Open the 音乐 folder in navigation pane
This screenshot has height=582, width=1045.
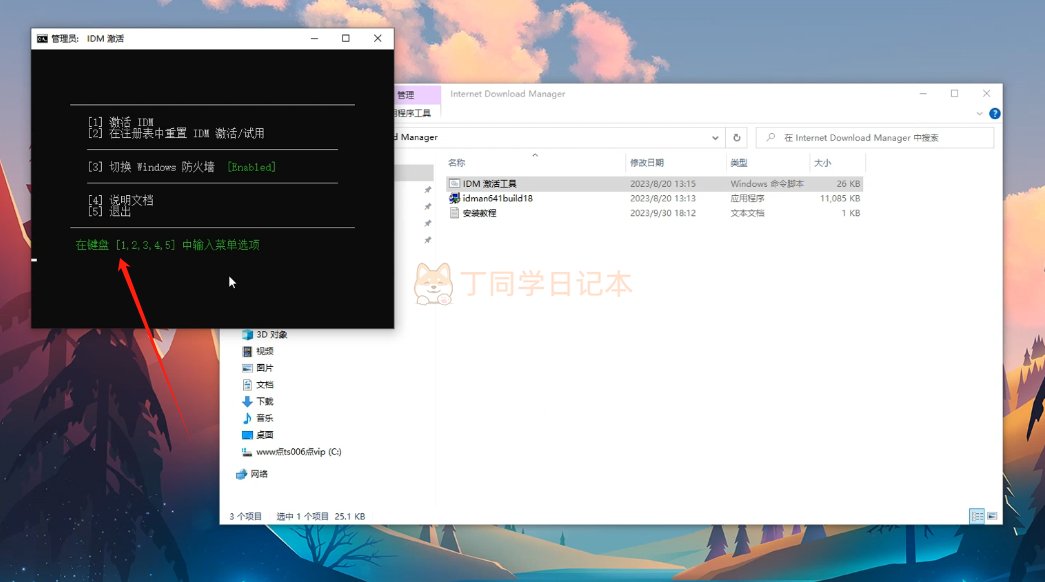click(264, 418)
